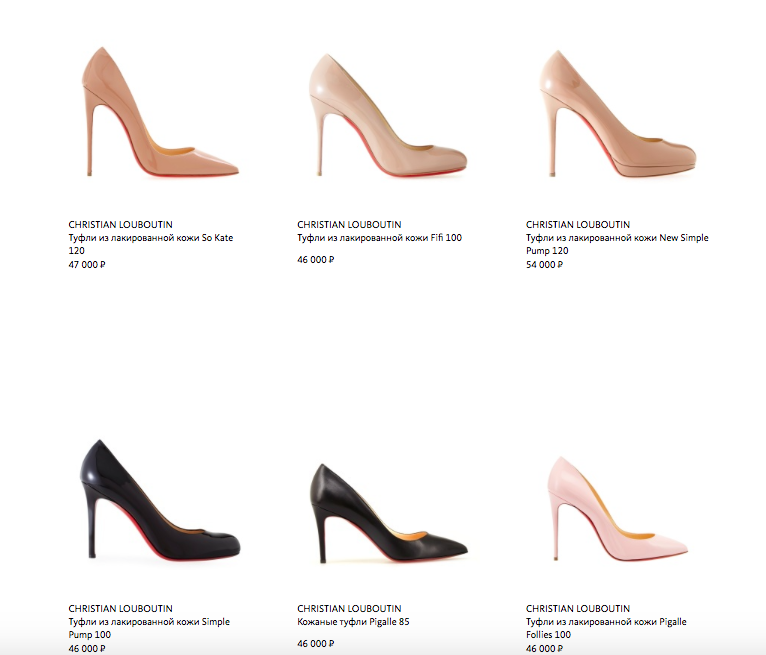Click the Кожаные туфли Pigalle 85 title
This screenshot has height=655, width=766.
pos(353,622)
